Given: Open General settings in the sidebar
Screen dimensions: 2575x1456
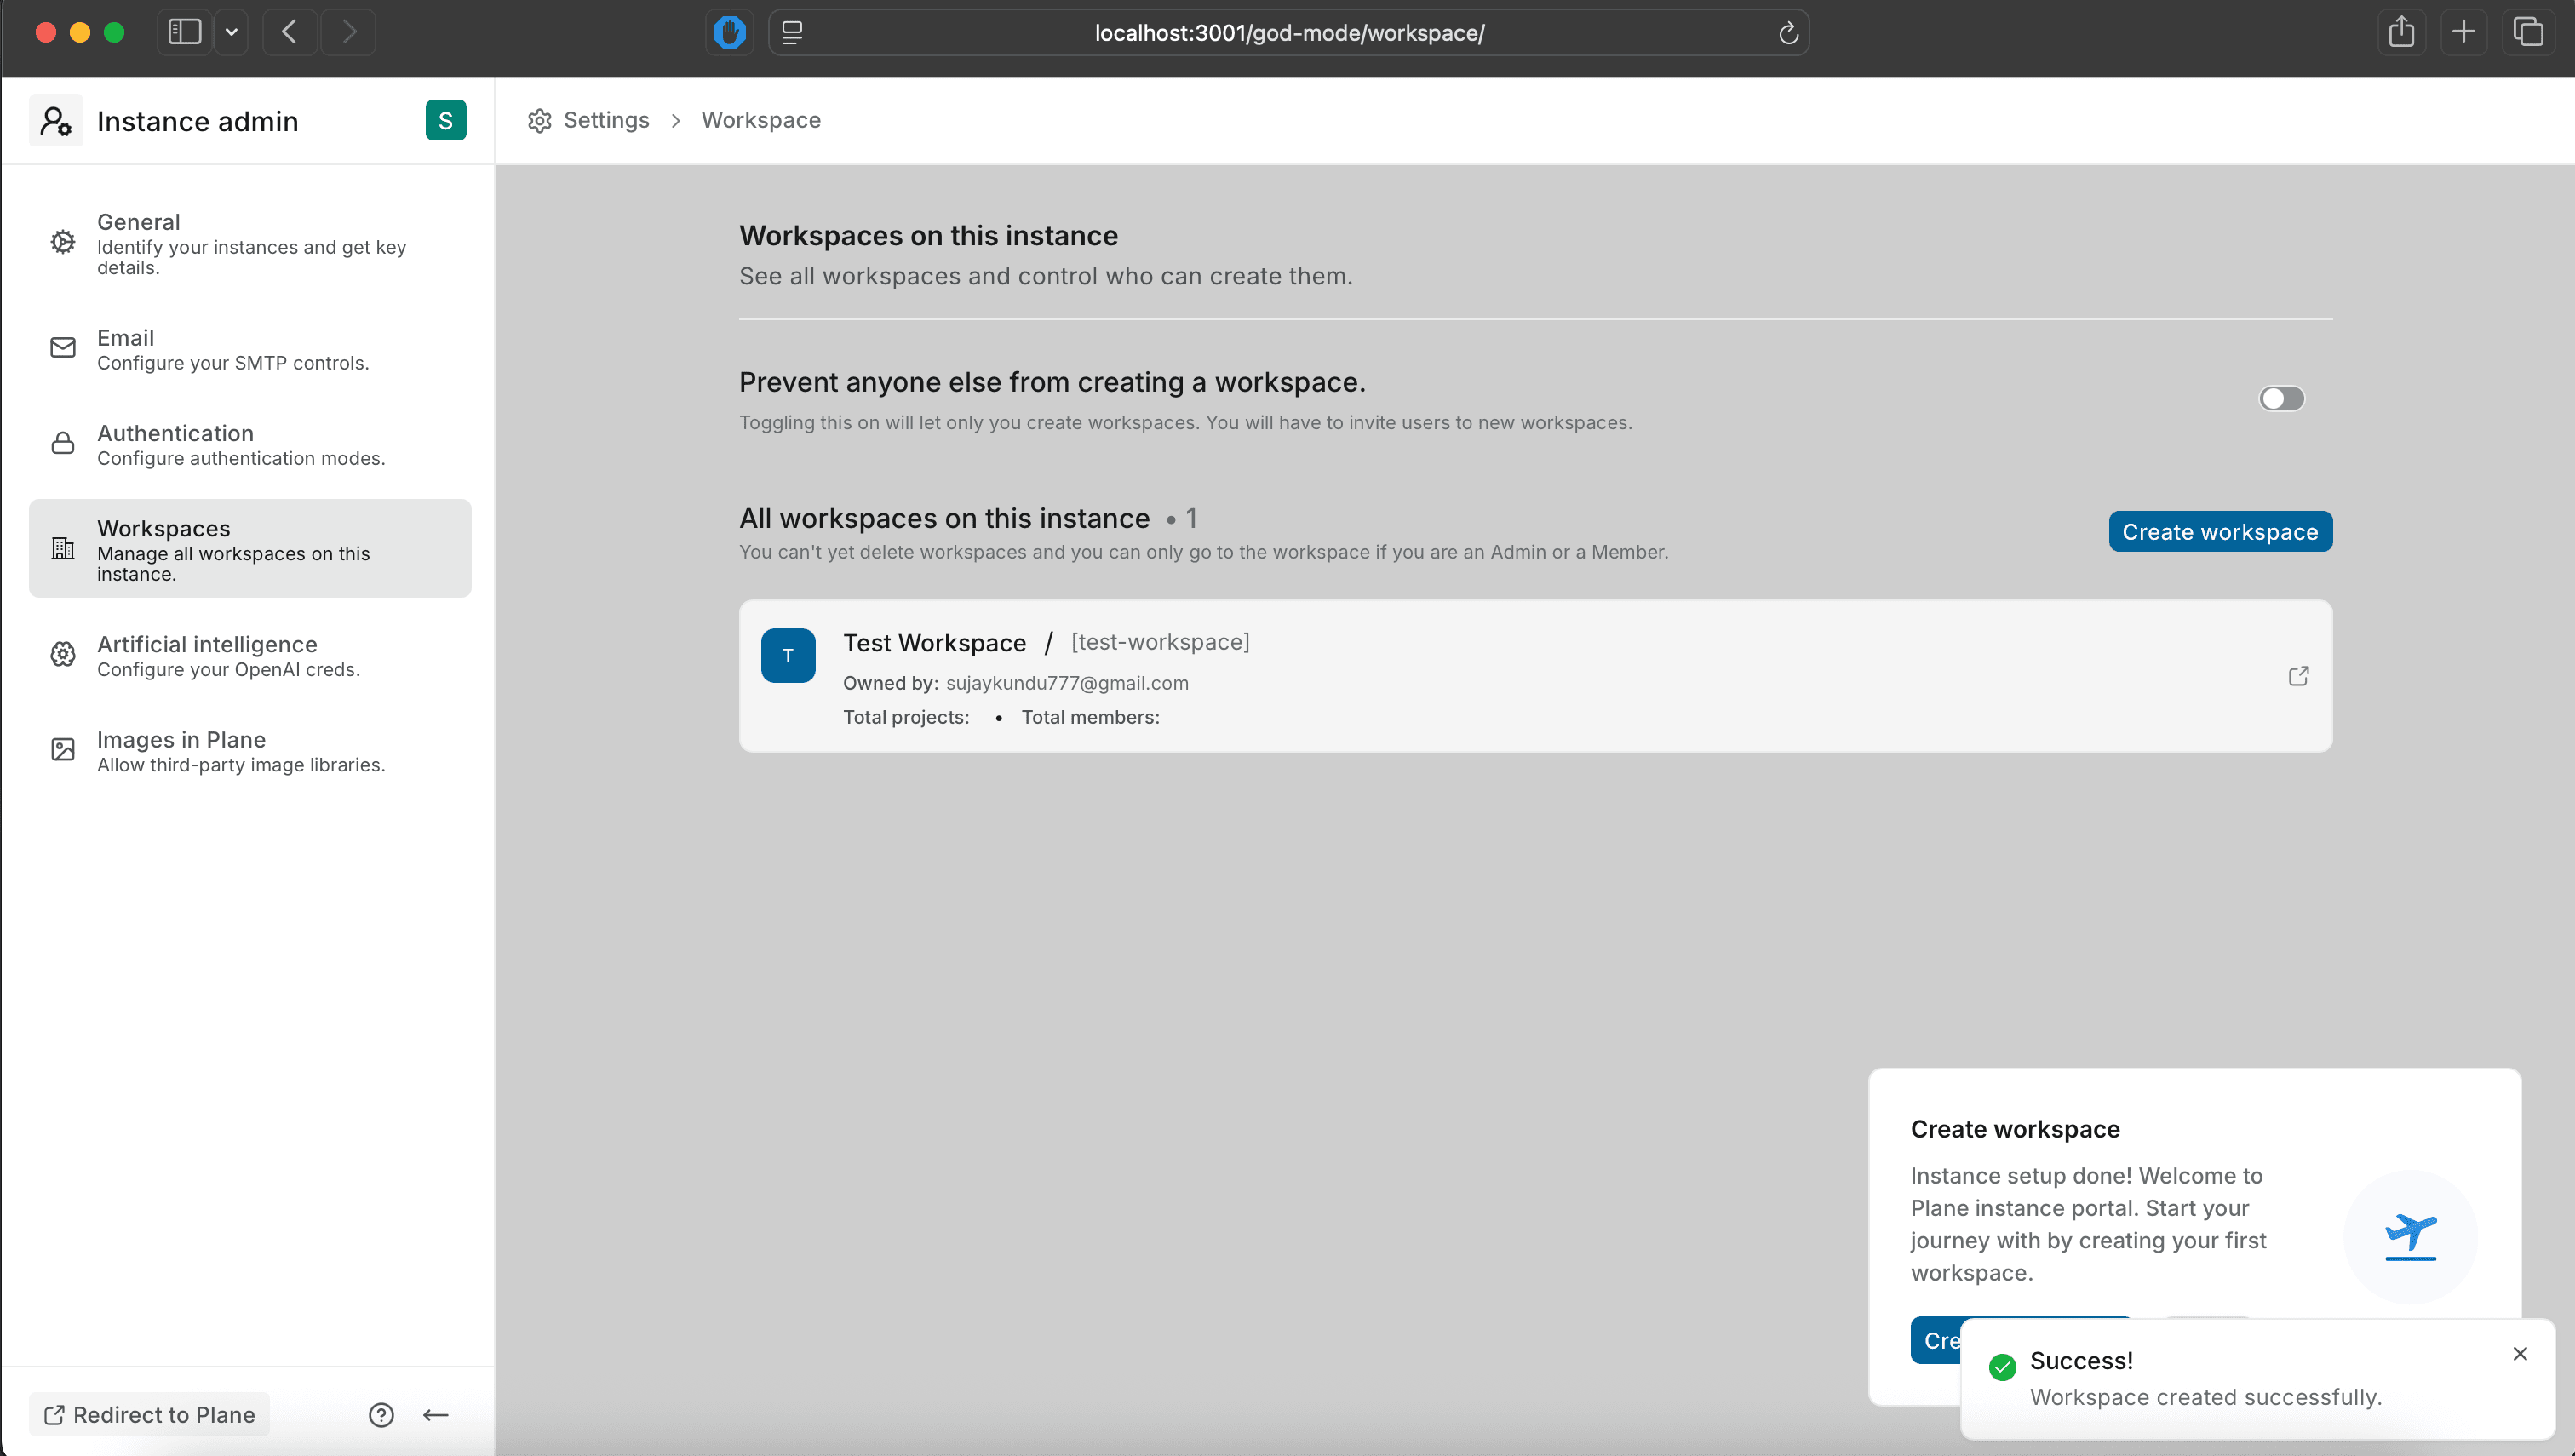Looking at the screenshot, I should tap(250, 243).
